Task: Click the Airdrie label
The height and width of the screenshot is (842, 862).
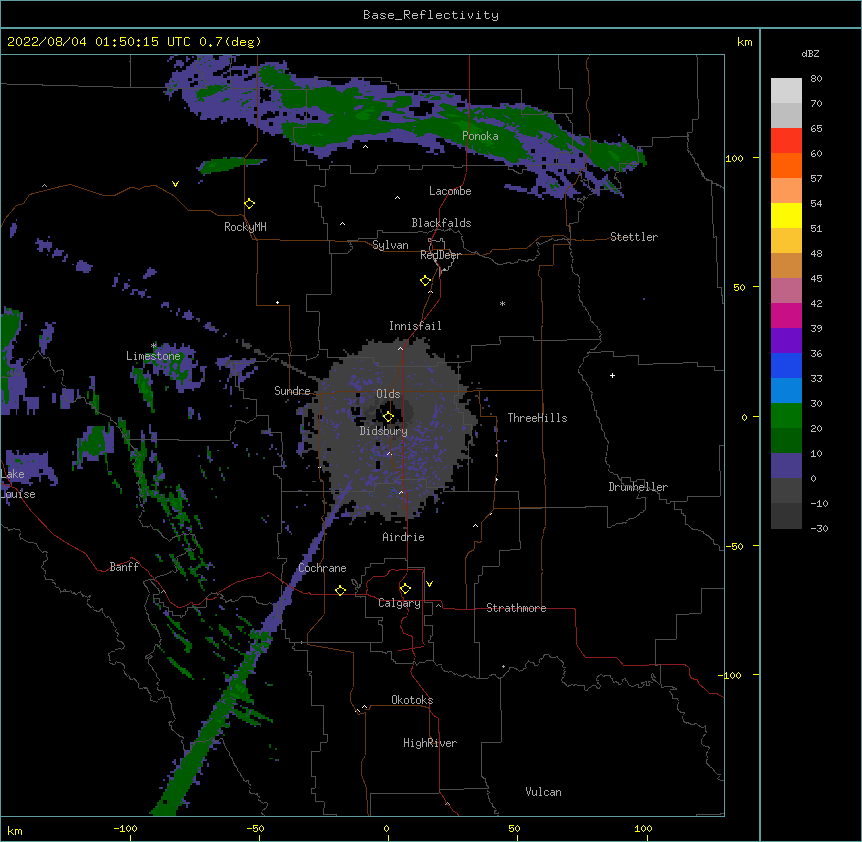Action: pyautogui.click(x=404, y=537)
